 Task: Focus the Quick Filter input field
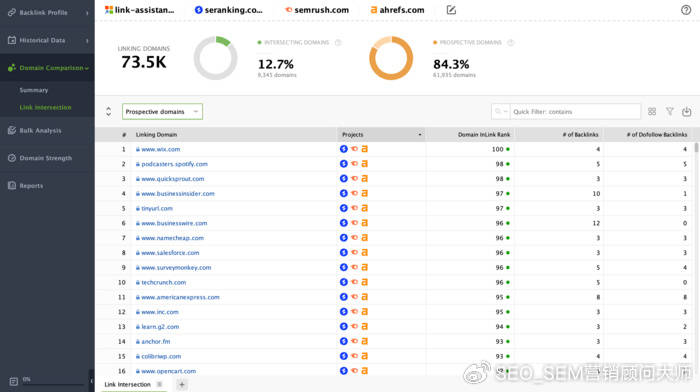pos(575,112)
